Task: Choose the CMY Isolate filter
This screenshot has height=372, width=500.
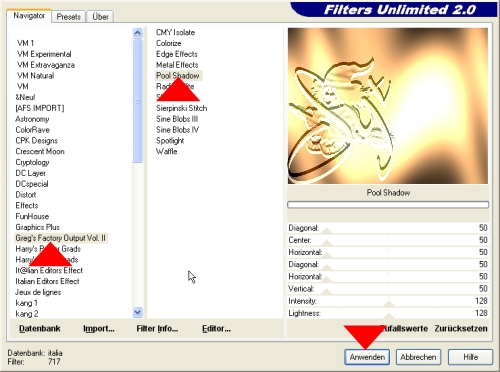Action: coord(175,32)
